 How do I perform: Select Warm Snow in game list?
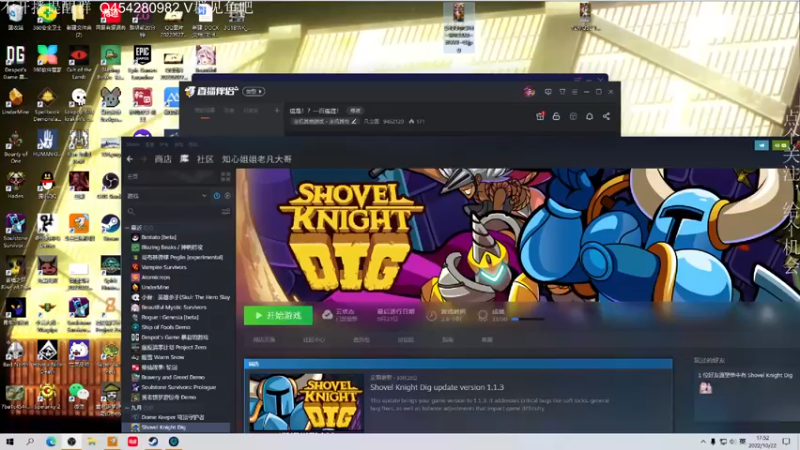162,357
